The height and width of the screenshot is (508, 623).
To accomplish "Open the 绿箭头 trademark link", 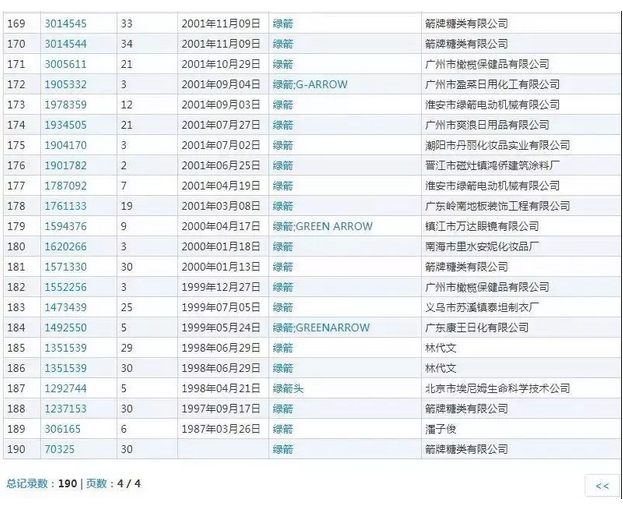I will (x=288, y=388).
